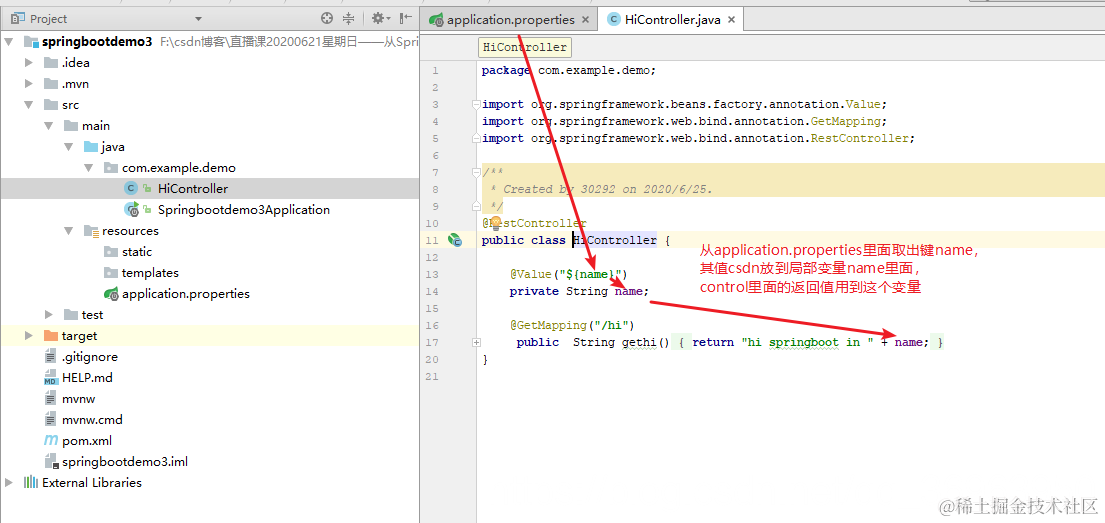Select springbootdemo3.iml file
Screen dimensions: 1105x523
[125, 462]
